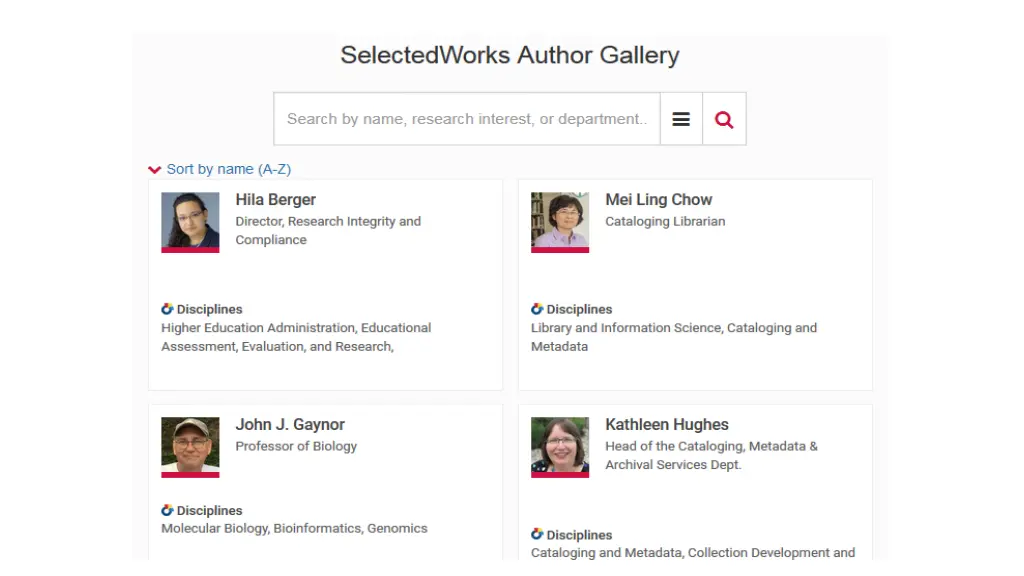
Task: Click the Cataloging Librarian title text
Action: pyautogui.click(x=665, y=221)
